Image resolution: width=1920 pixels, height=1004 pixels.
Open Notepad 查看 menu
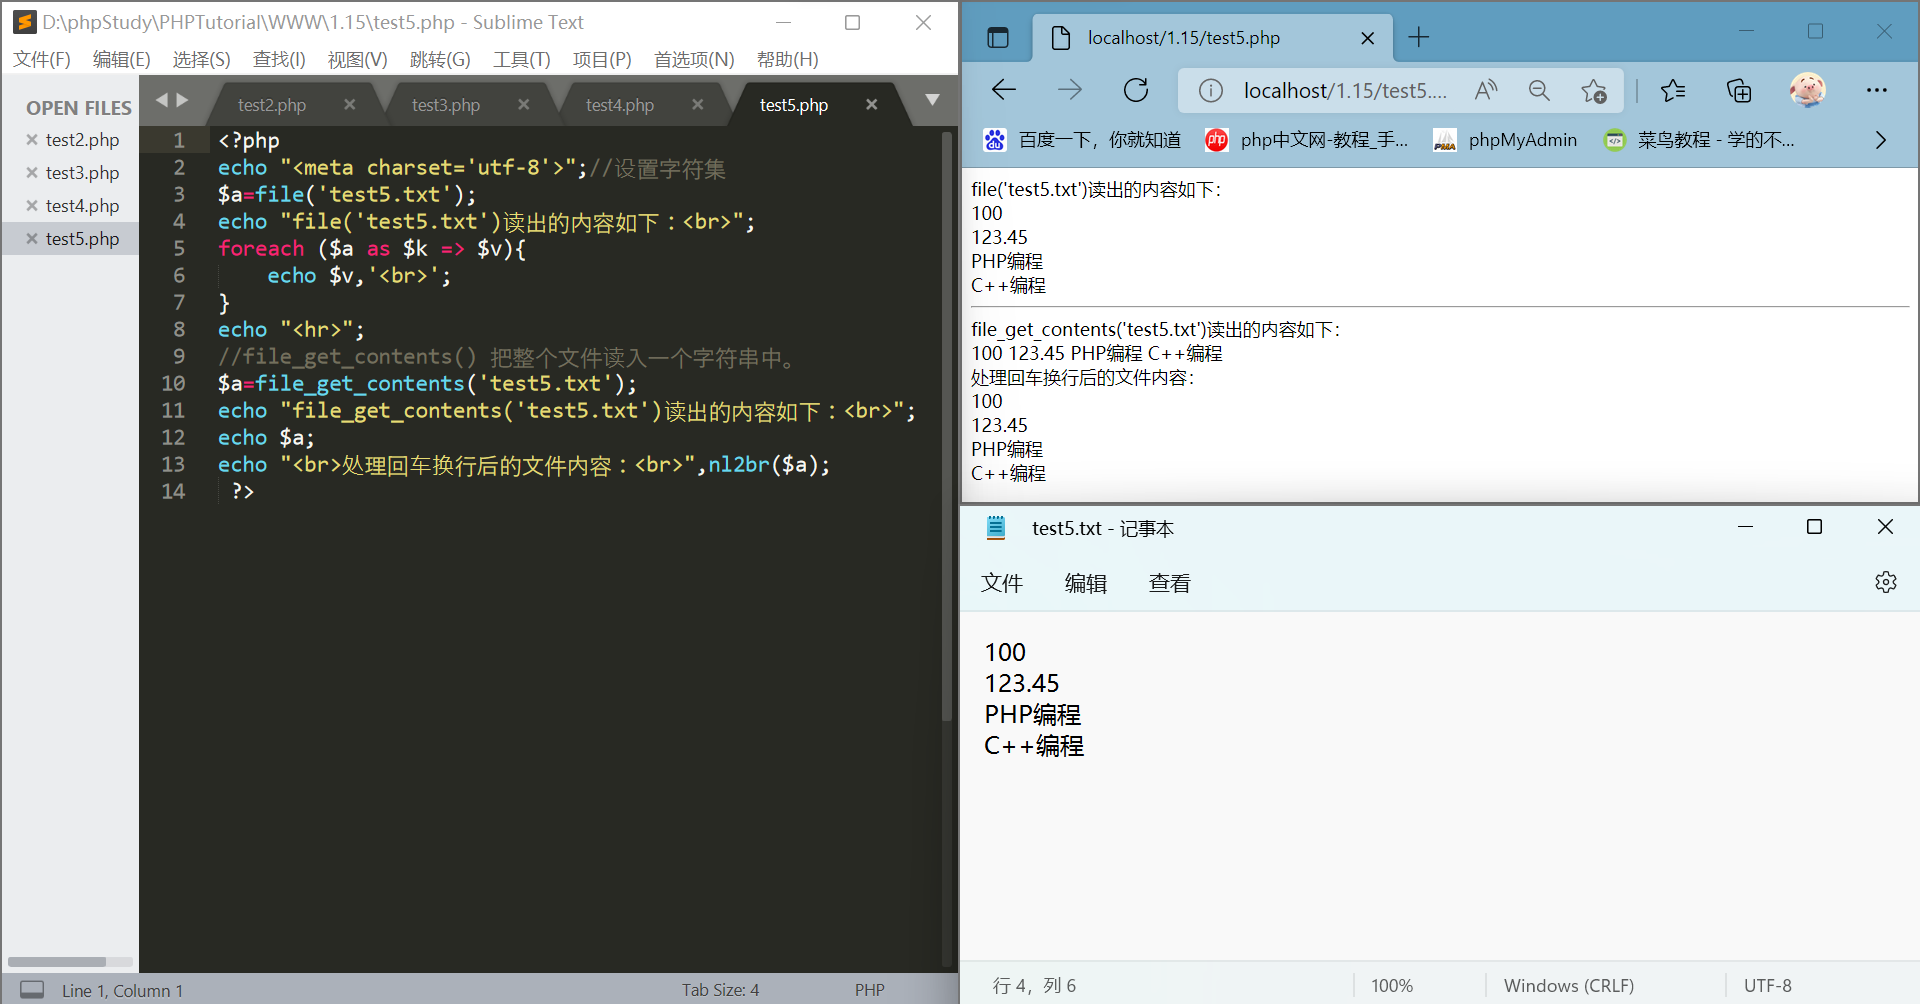[1170, 583]
